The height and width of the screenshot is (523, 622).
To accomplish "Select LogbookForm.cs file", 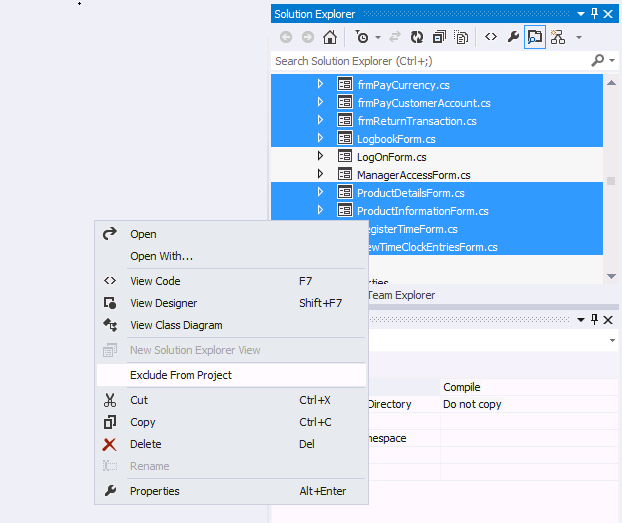I will coord(396,139).
